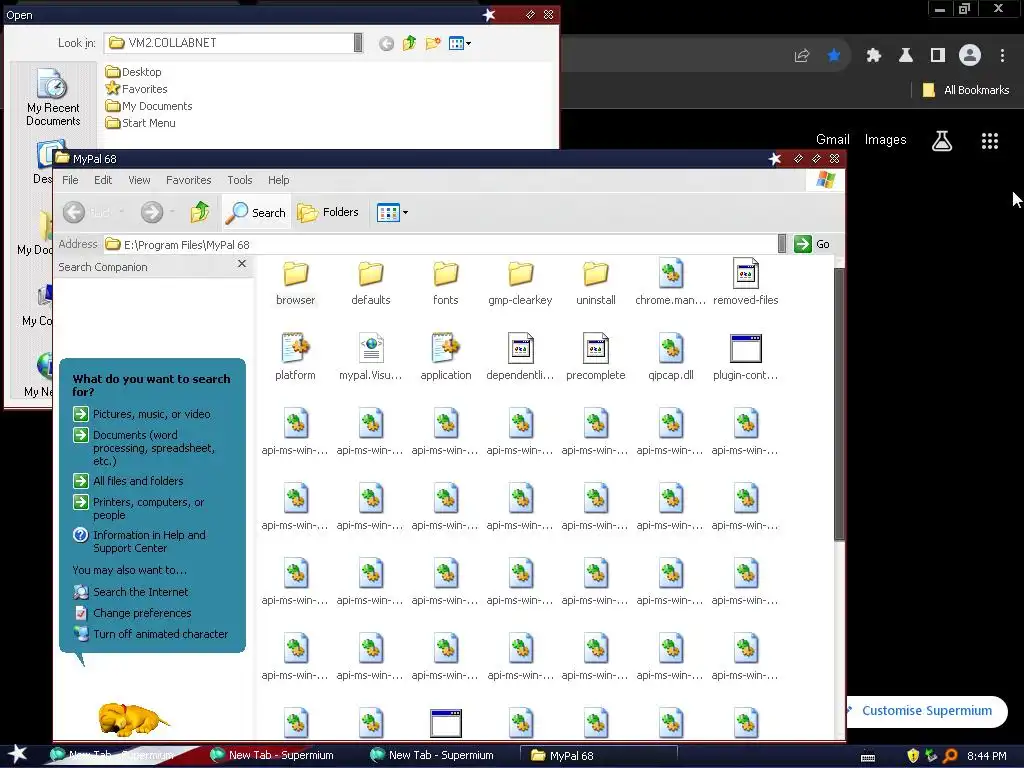Click Information in Help and Support Center
The height and width of the screenshot is (768, 1024).
(139, 541)
